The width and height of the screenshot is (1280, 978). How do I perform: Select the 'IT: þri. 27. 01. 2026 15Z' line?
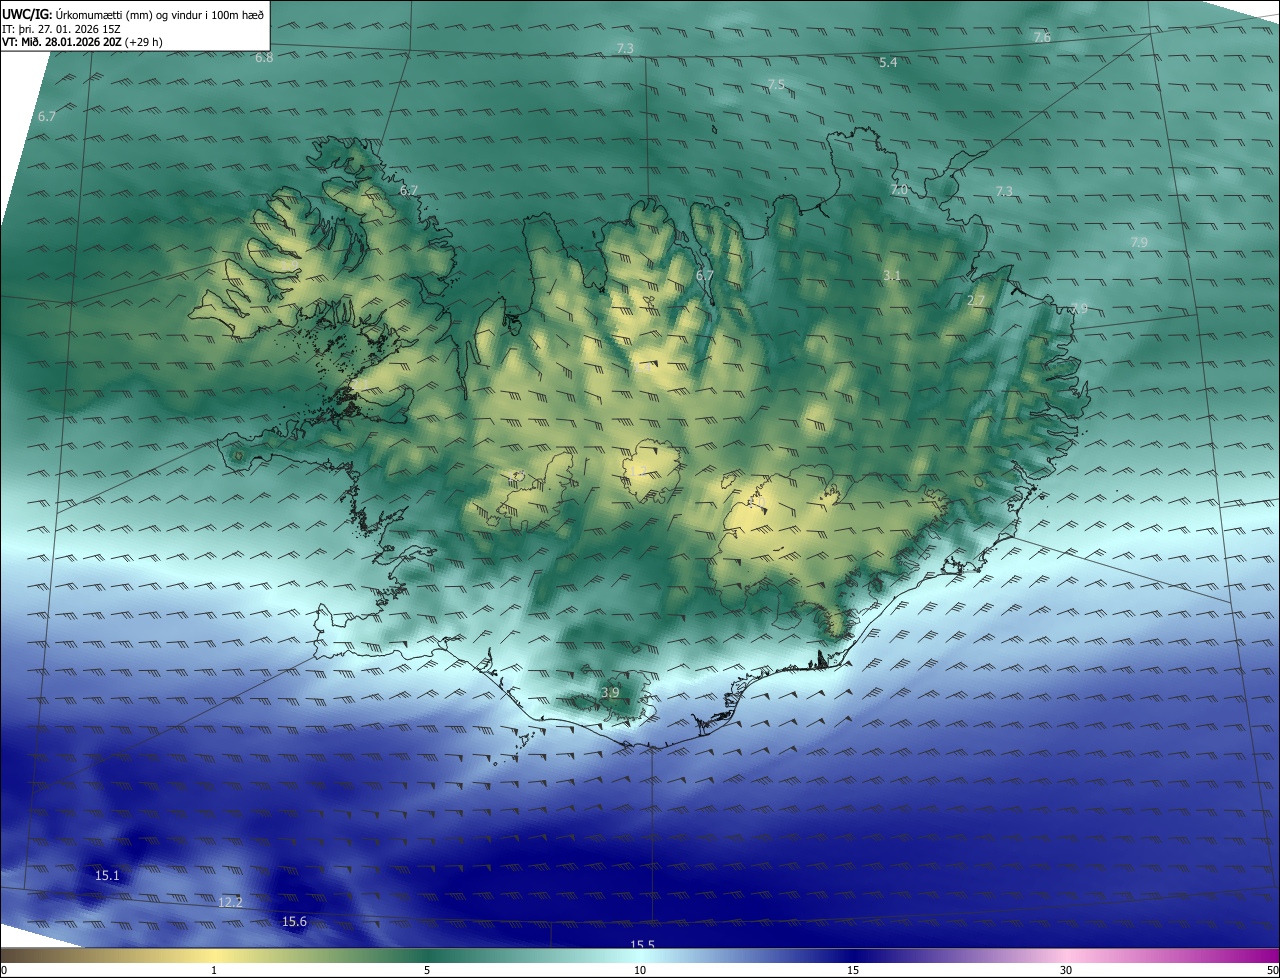(x=62, y=28)
